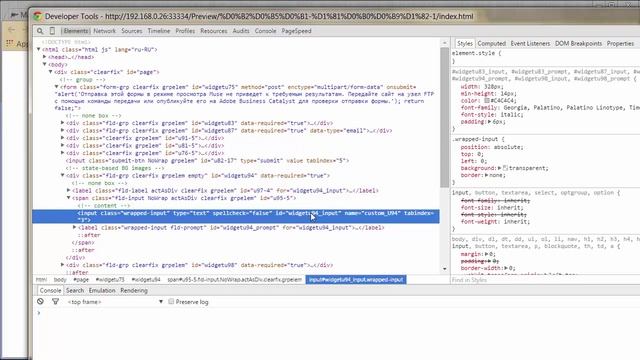Click the DOM tree scroll up arrow
The image size is (640, 360).
pos(444,43)
